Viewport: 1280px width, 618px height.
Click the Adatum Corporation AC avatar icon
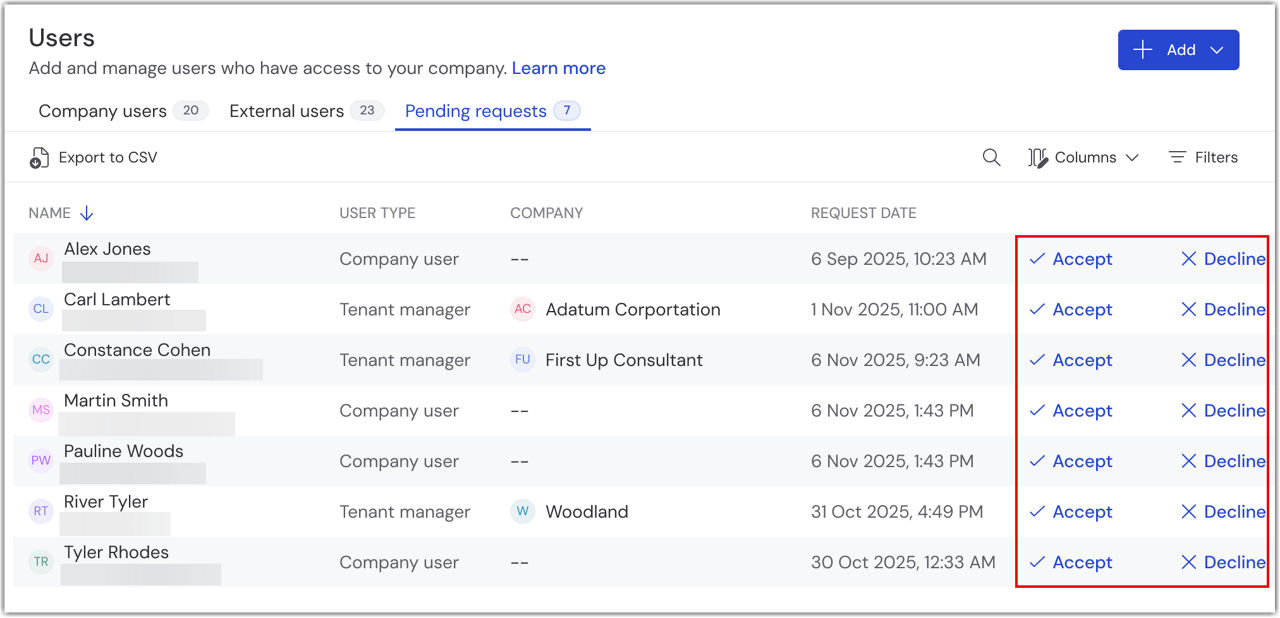[x=522, y=310]
